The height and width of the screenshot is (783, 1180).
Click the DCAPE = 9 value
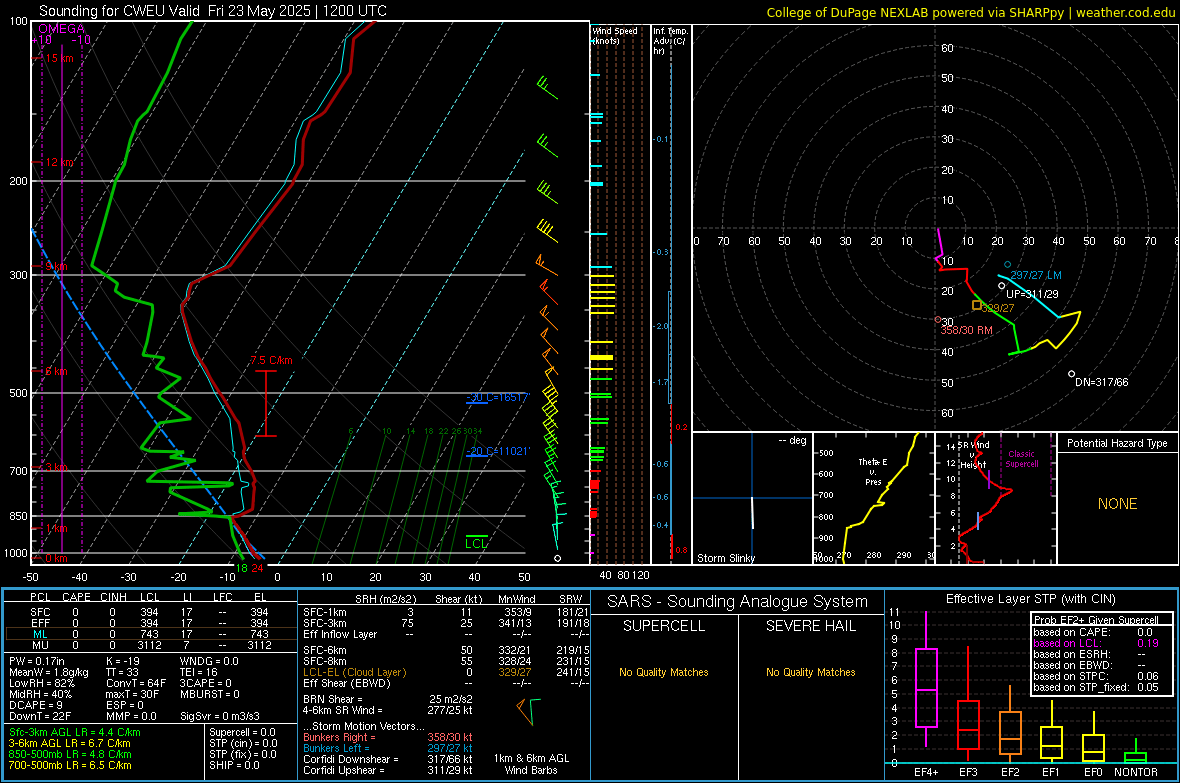pyautogui.click(x=36, y=705)
